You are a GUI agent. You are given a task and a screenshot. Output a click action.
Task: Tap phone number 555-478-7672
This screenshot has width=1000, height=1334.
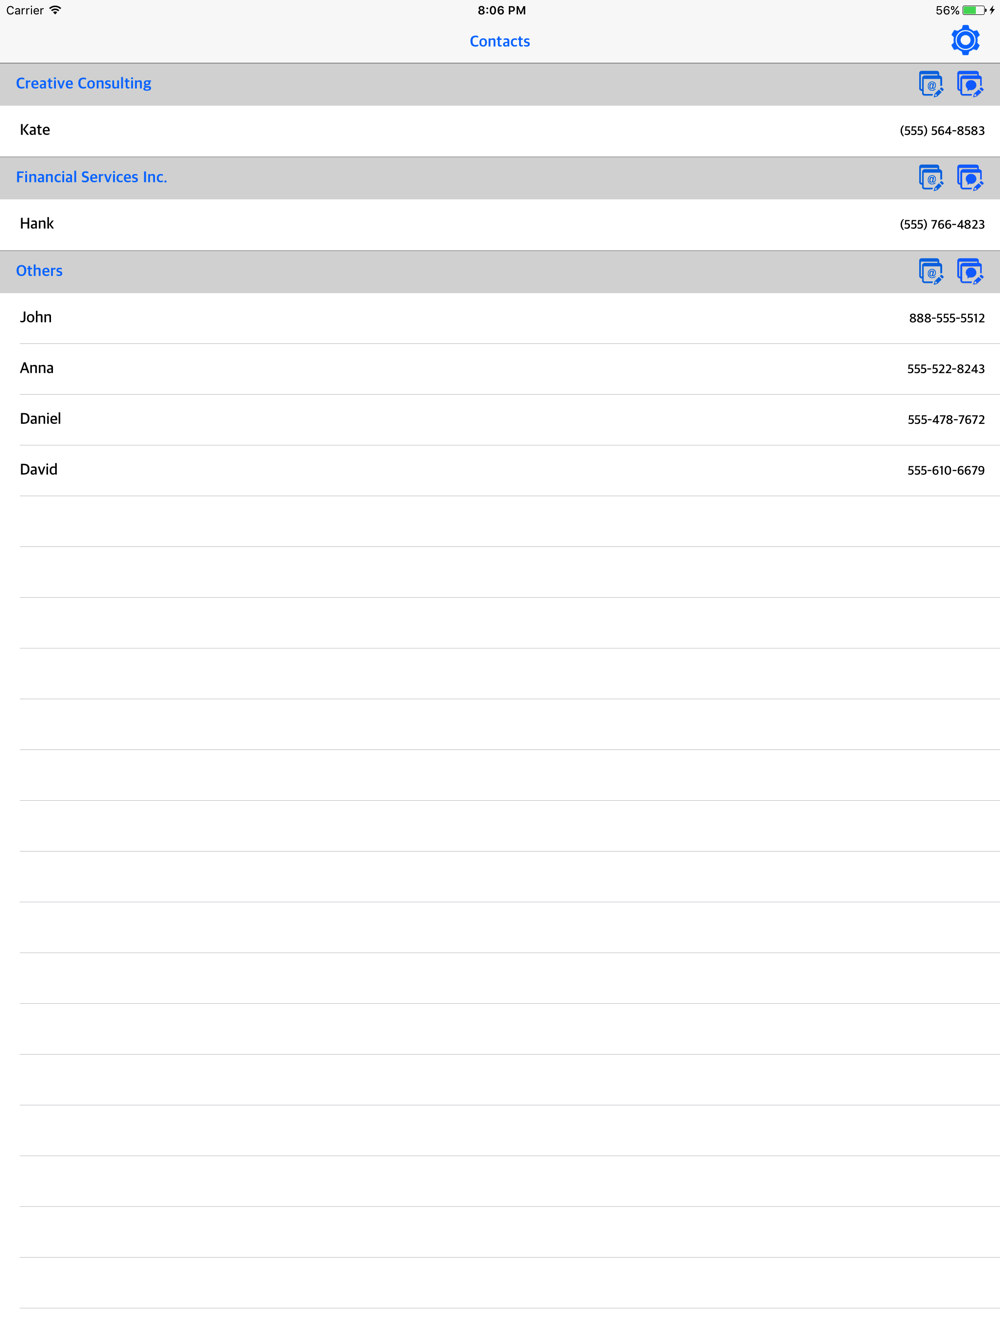pyautogui.click(x=946, y=420)
